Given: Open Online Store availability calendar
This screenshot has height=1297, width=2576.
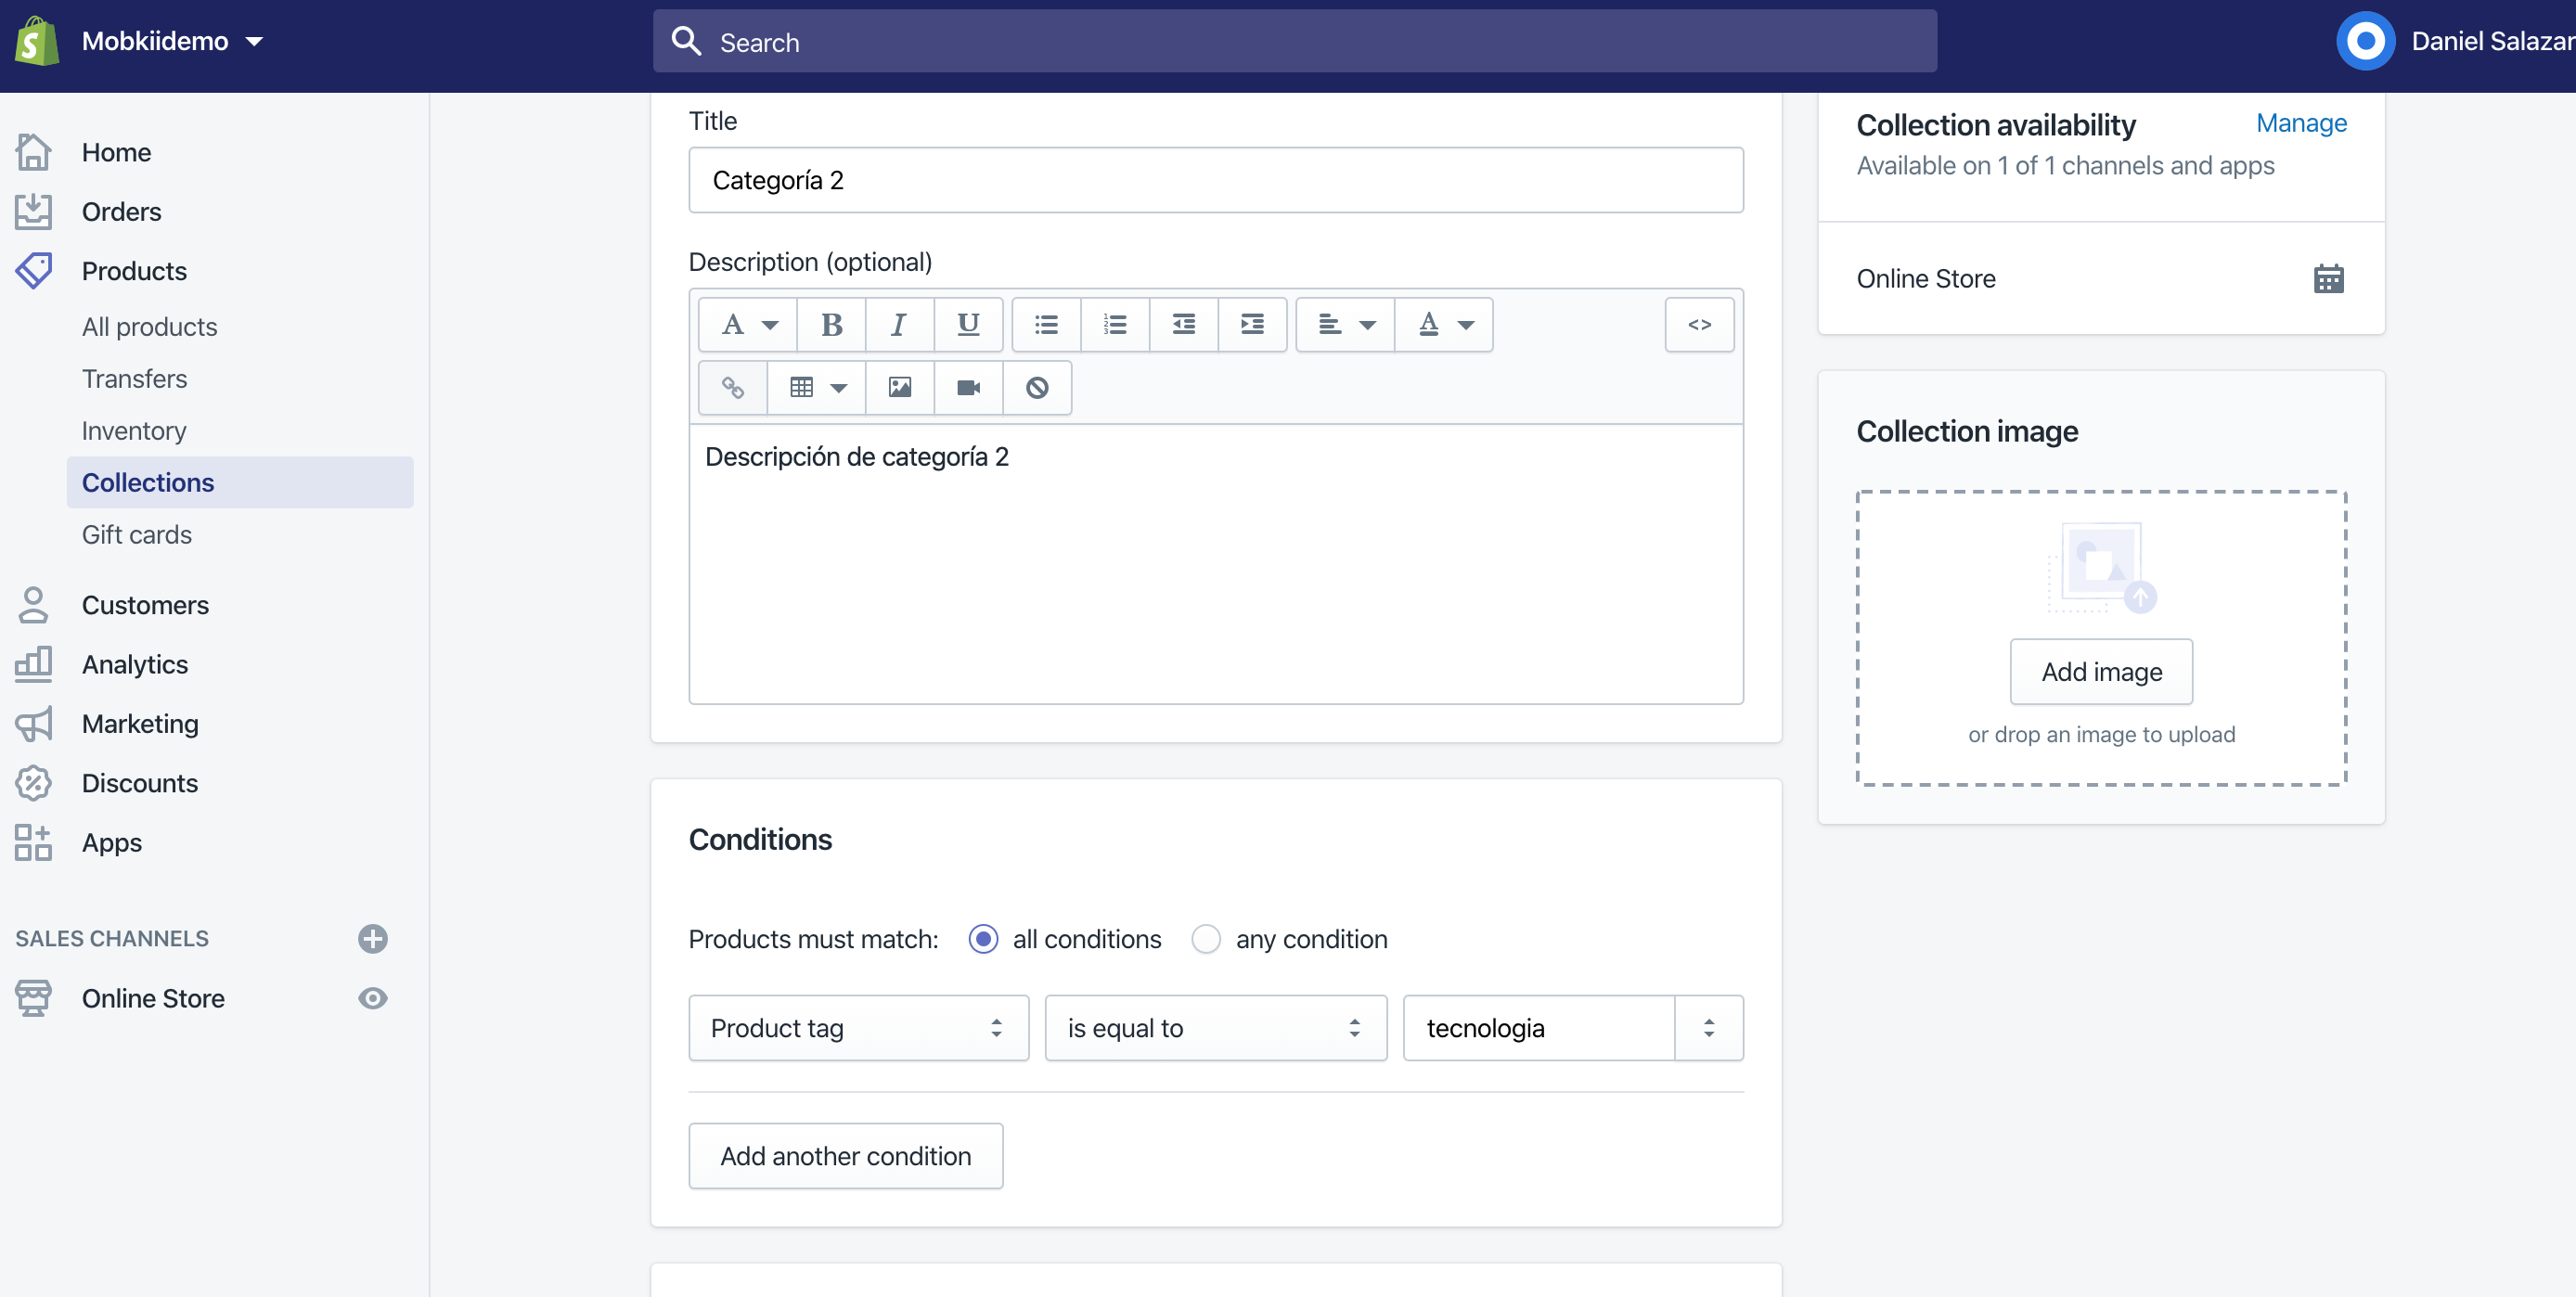Looking at the screenshot, I should click(x=2328, y=279).
